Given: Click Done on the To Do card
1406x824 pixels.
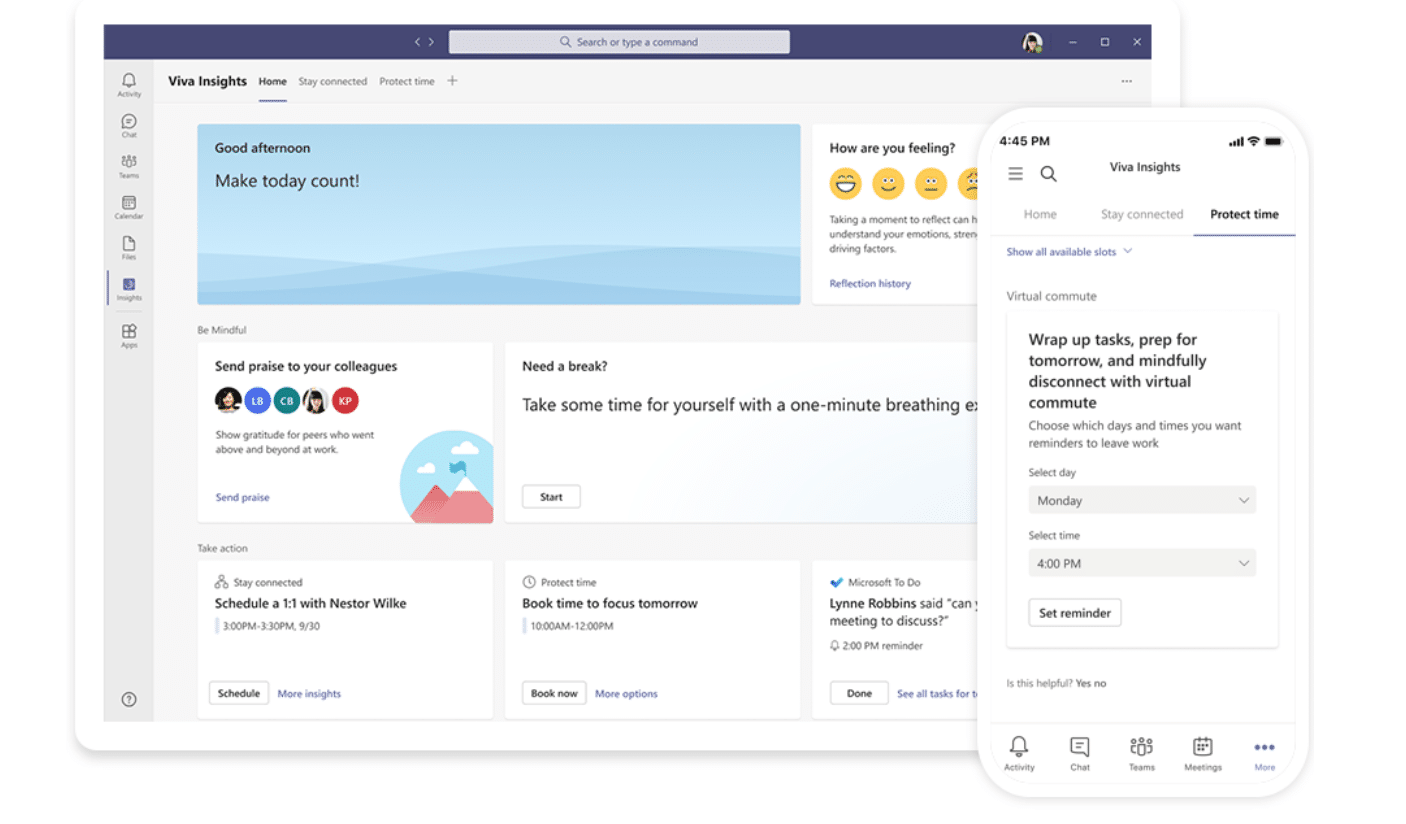Looking at the screenshot, I should 859,693.
